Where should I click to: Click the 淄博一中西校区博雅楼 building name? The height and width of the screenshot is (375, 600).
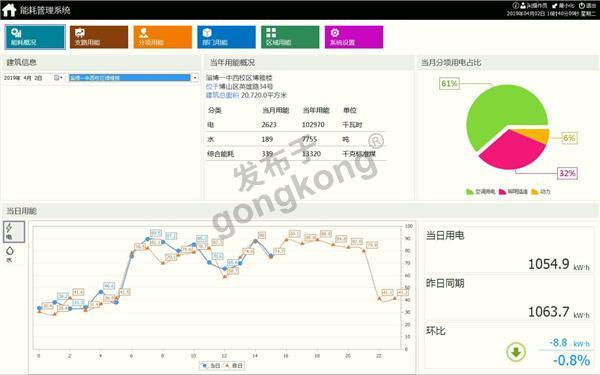(x=239, y=78)
